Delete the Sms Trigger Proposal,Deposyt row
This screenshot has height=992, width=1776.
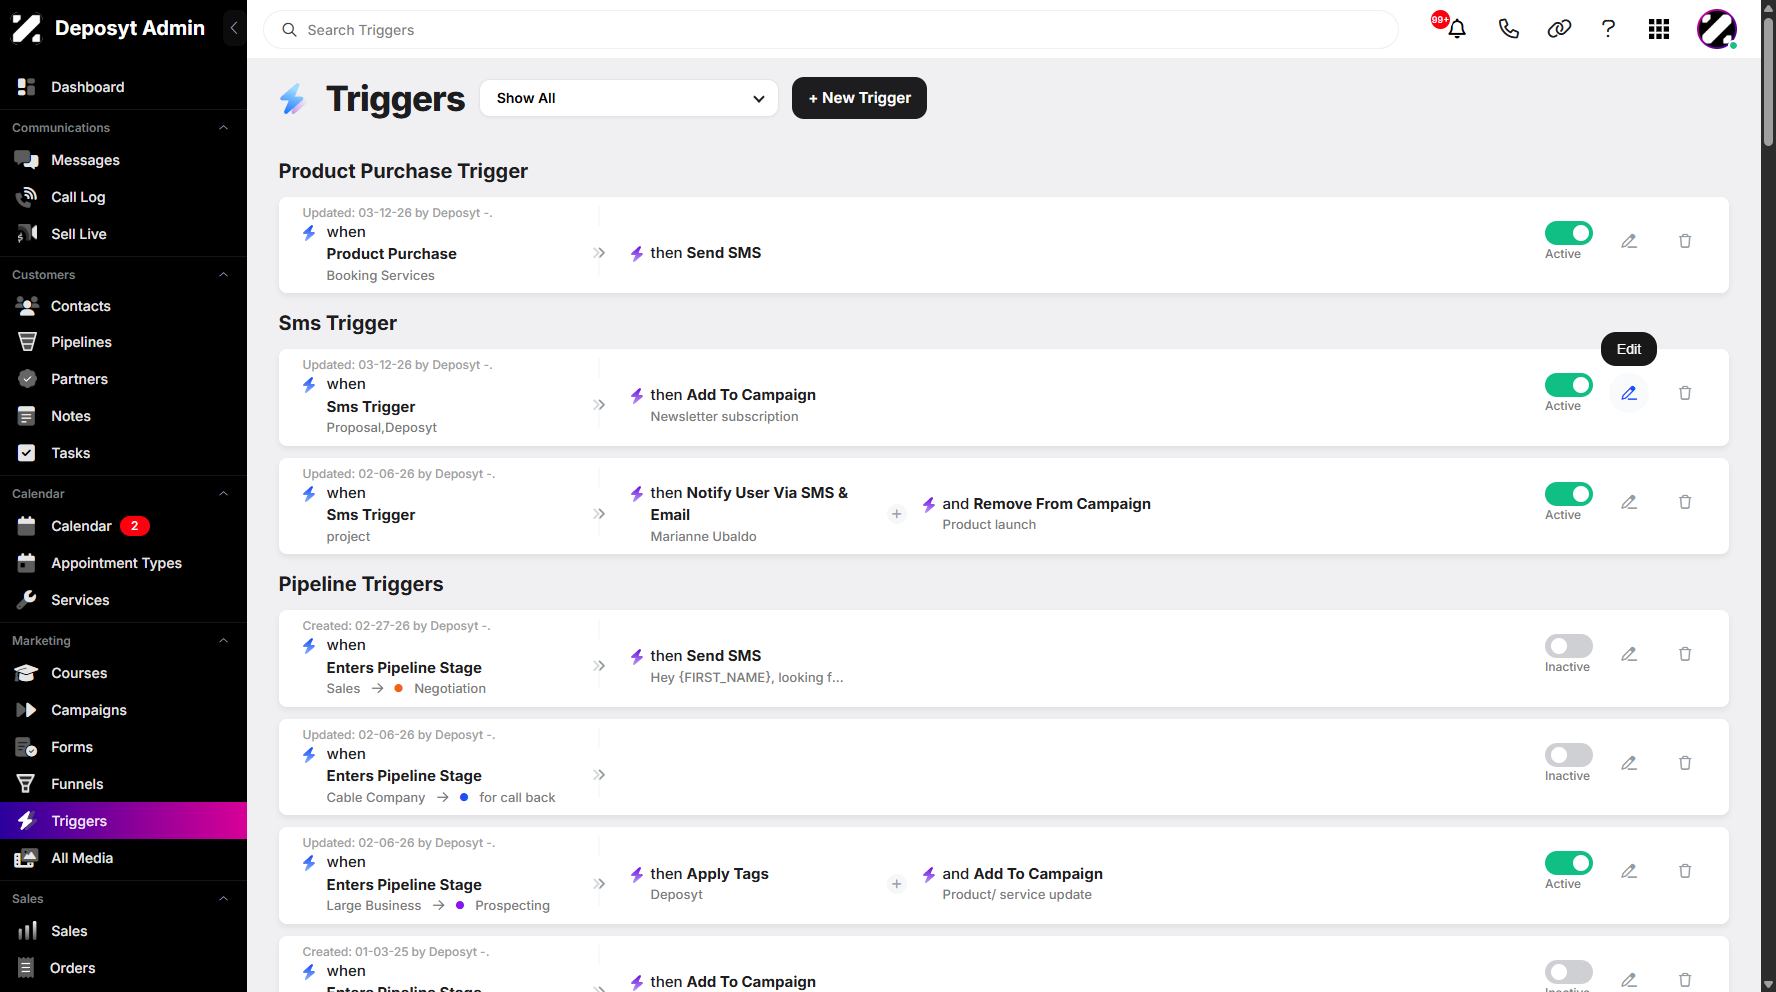pyautogui.click(x=1685, y=393)
